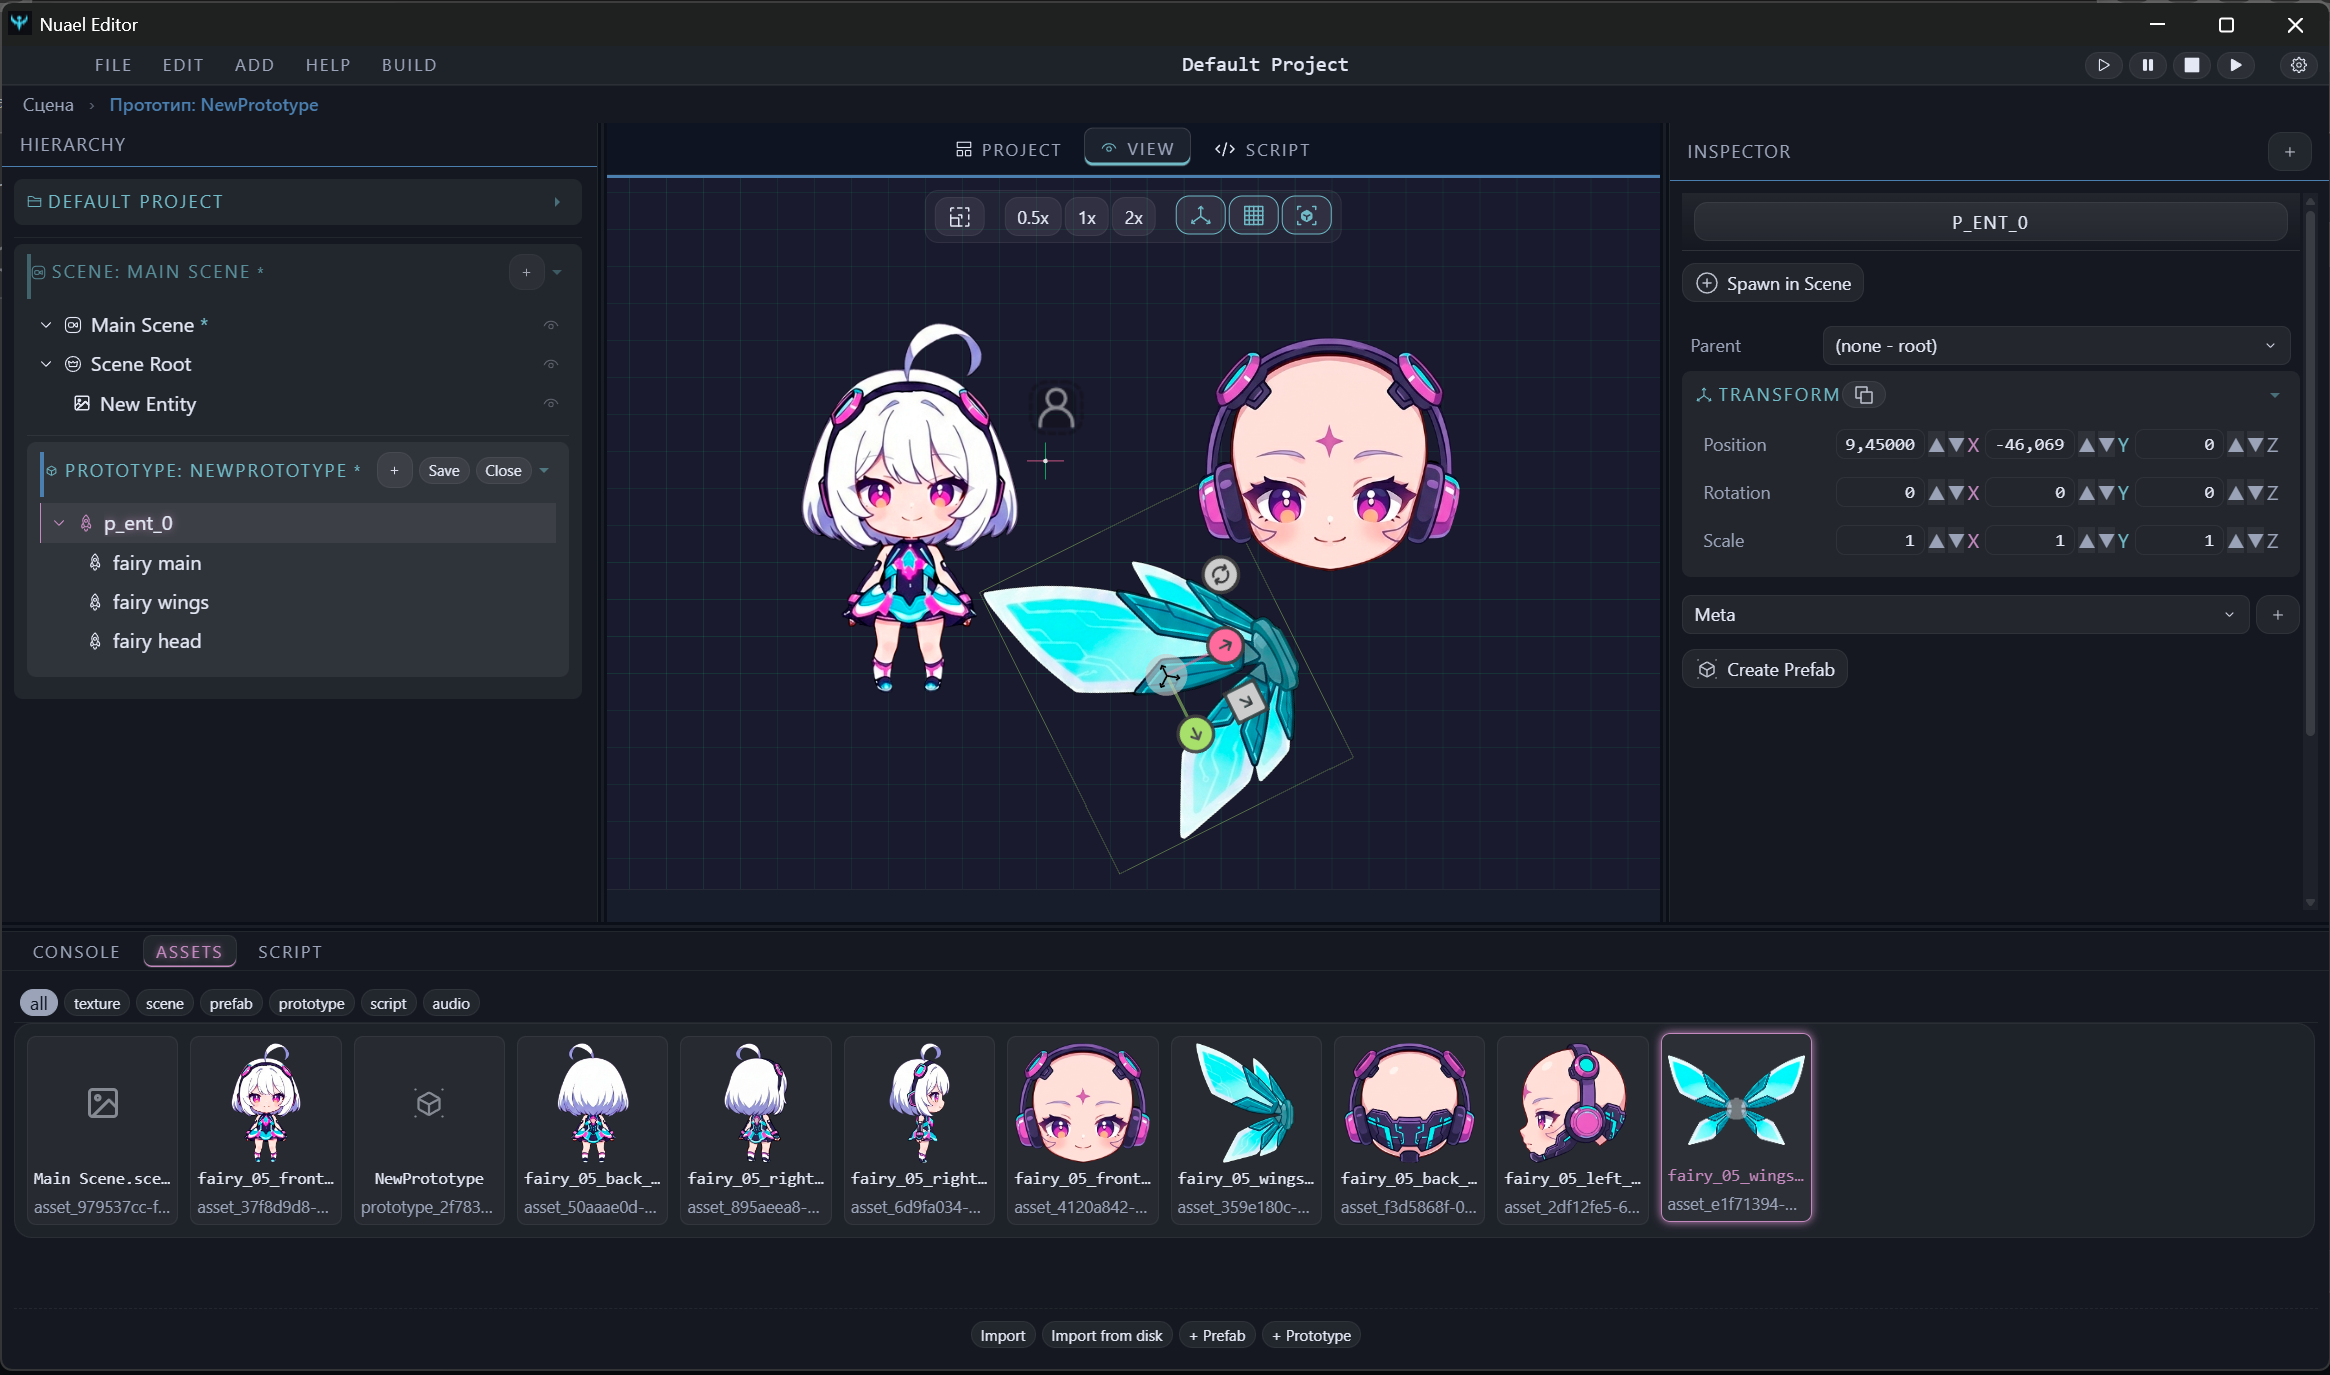This screenshot has height=1375, width=2330.
Task: Toggle the grid display icon
Action: pos(1253,216)
